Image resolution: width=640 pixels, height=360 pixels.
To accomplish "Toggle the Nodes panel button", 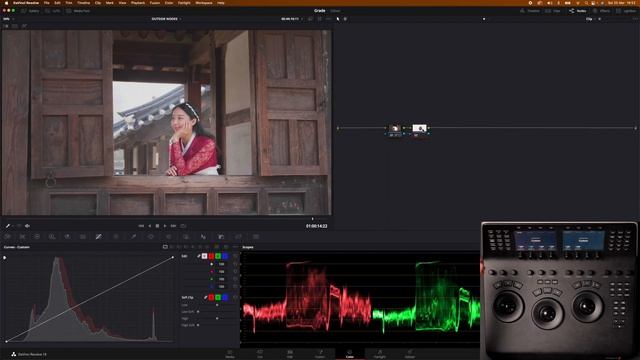I will pos(578,11).
